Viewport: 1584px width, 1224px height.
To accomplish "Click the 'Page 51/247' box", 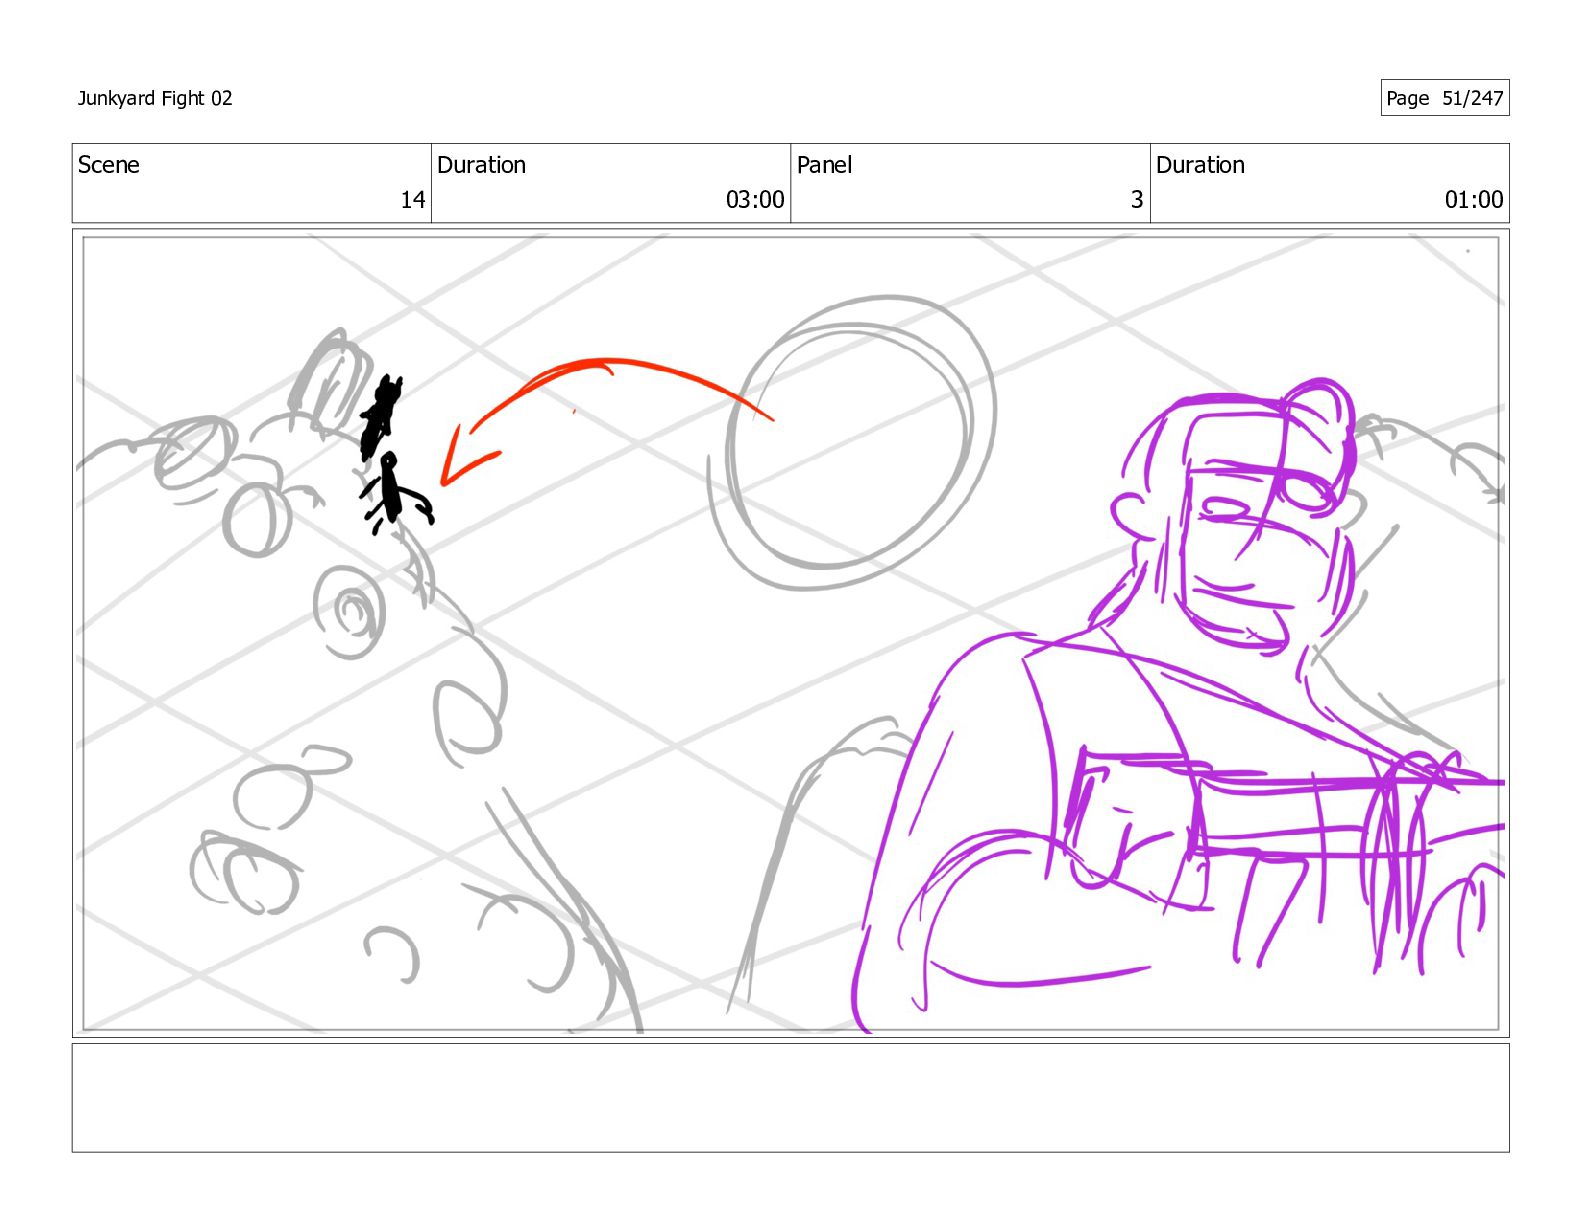I will pos(1444,98).
